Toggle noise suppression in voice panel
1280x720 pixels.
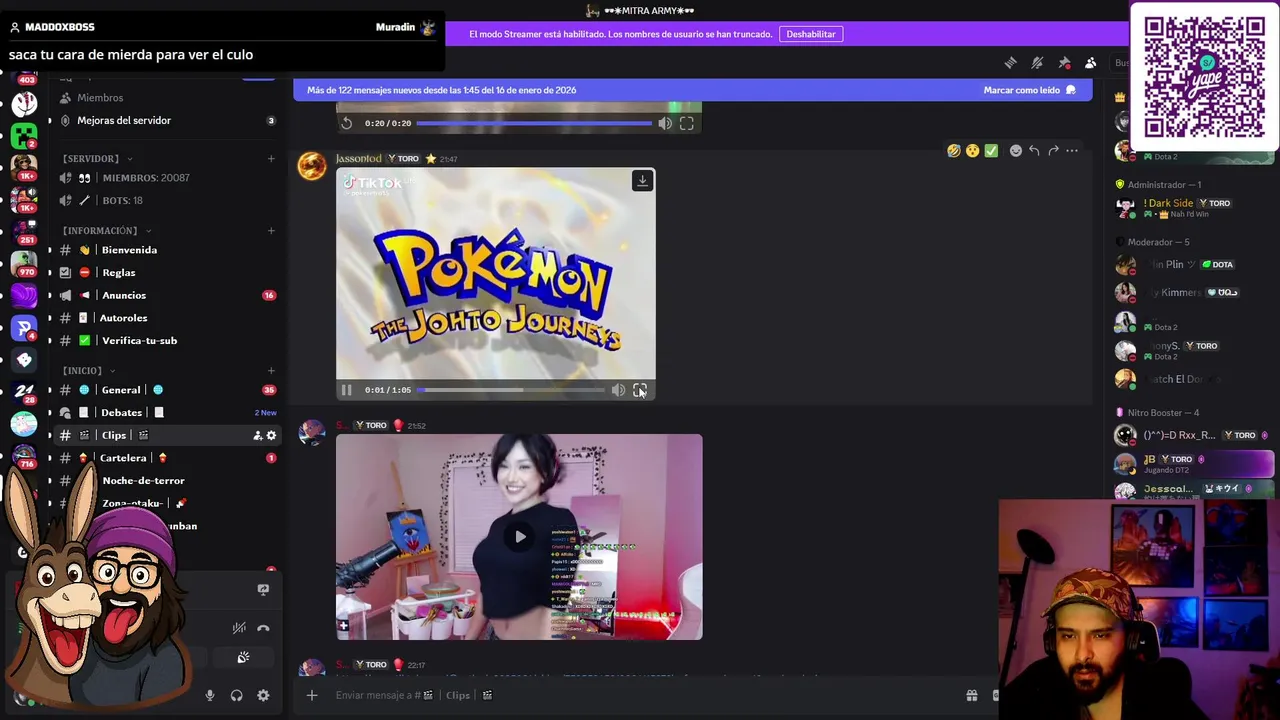(239, 628)
